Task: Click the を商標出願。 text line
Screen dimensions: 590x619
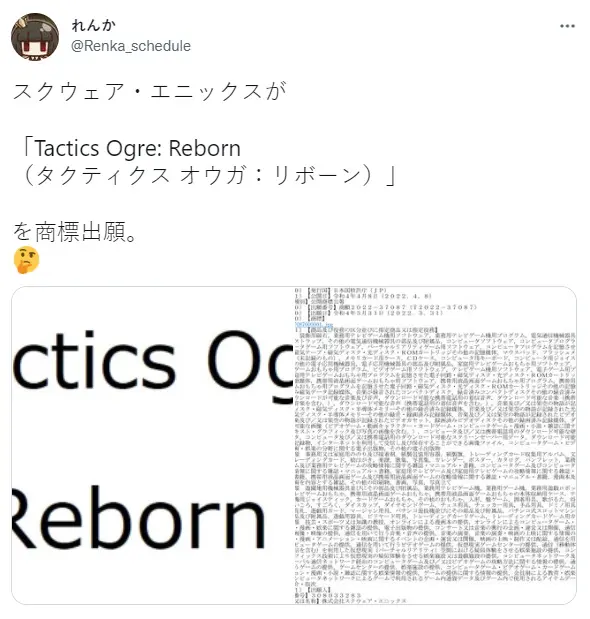Action: tap(75, 231)
